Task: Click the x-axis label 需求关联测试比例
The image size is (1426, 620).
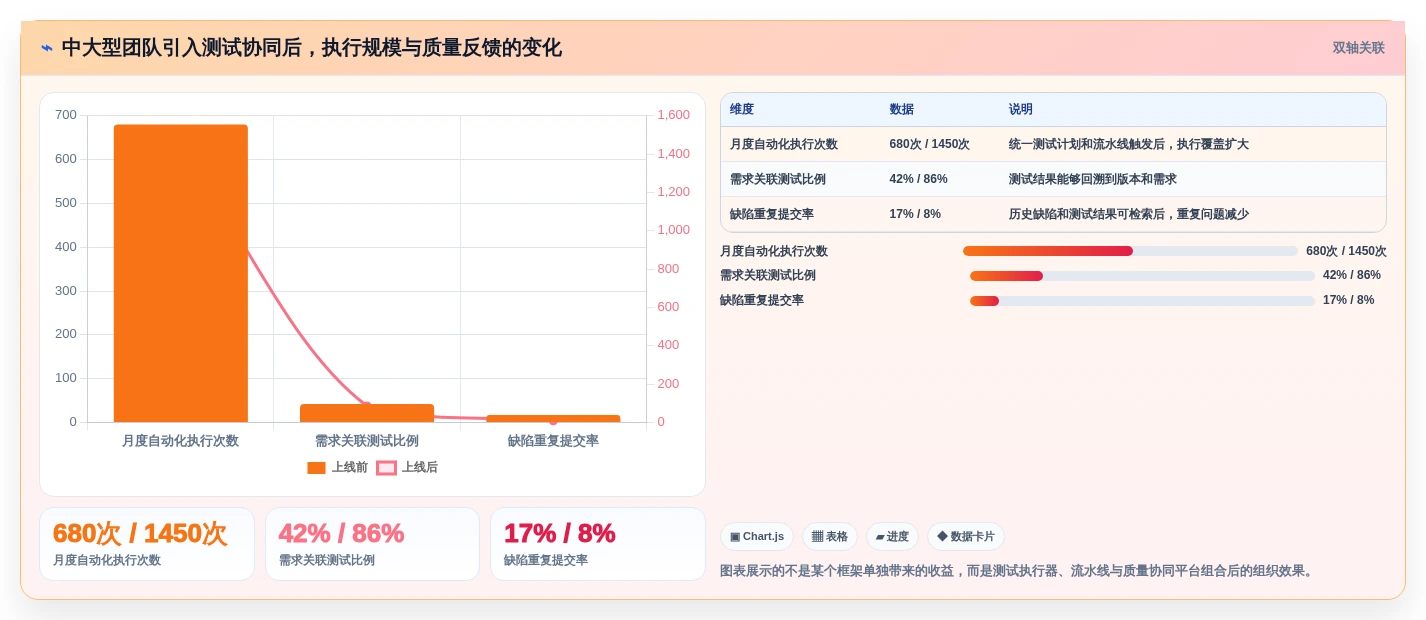Action: [x=367, y=441]
